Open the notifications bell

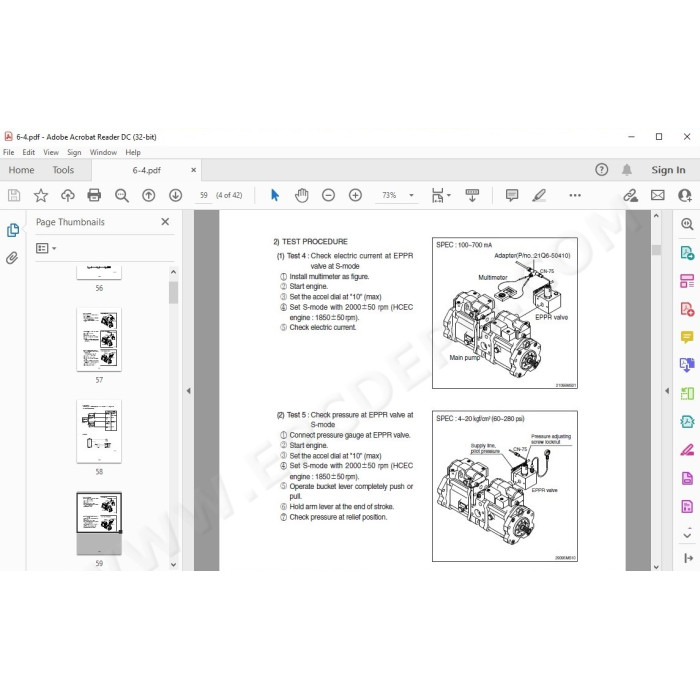(627, 170)
